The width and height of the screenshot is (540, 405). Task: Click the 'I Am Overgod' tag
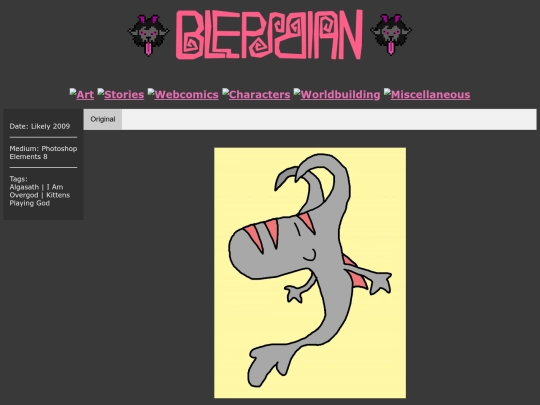pos(37,191)
